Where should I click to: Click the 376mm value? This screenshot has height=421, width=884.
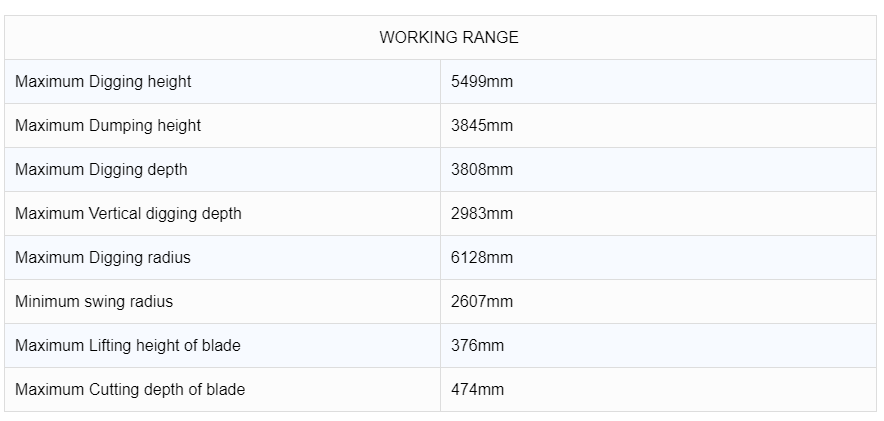[477, 346]
